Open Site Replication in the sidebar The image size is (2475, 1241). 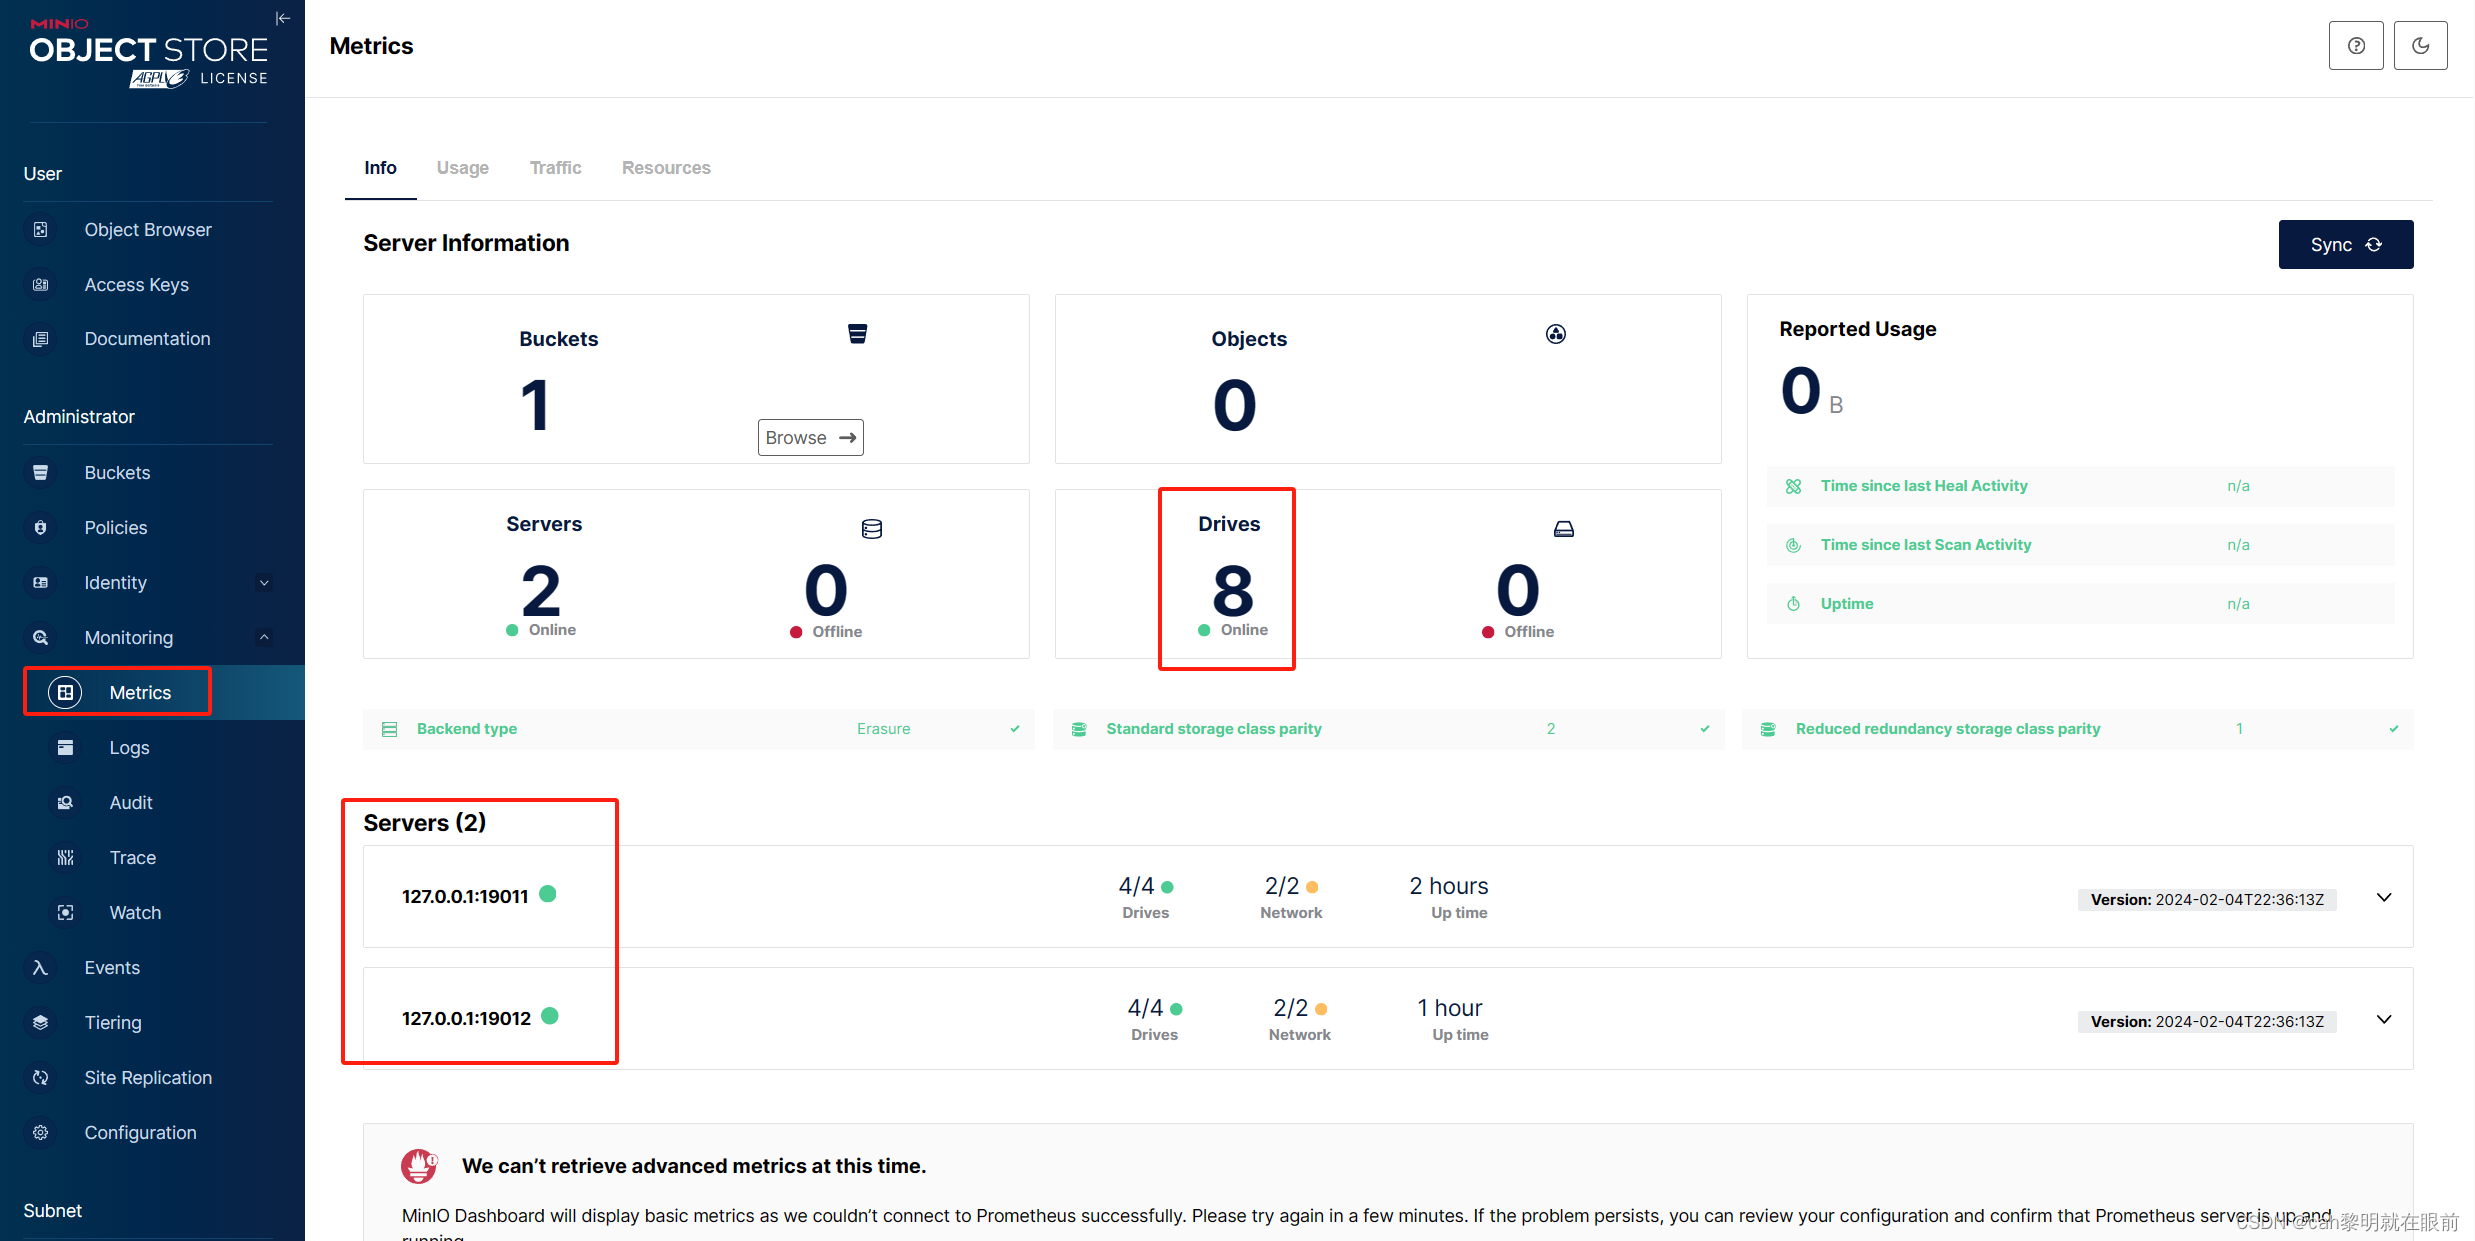147,1078
